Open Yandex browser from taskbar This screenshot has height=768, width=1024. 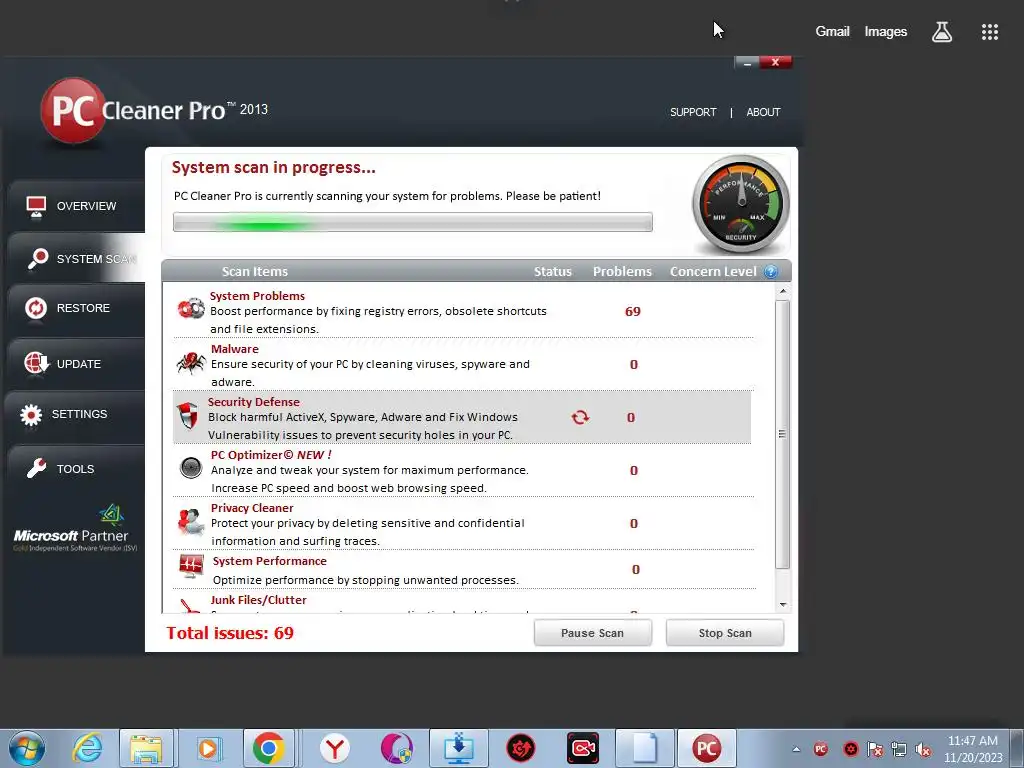335,748
